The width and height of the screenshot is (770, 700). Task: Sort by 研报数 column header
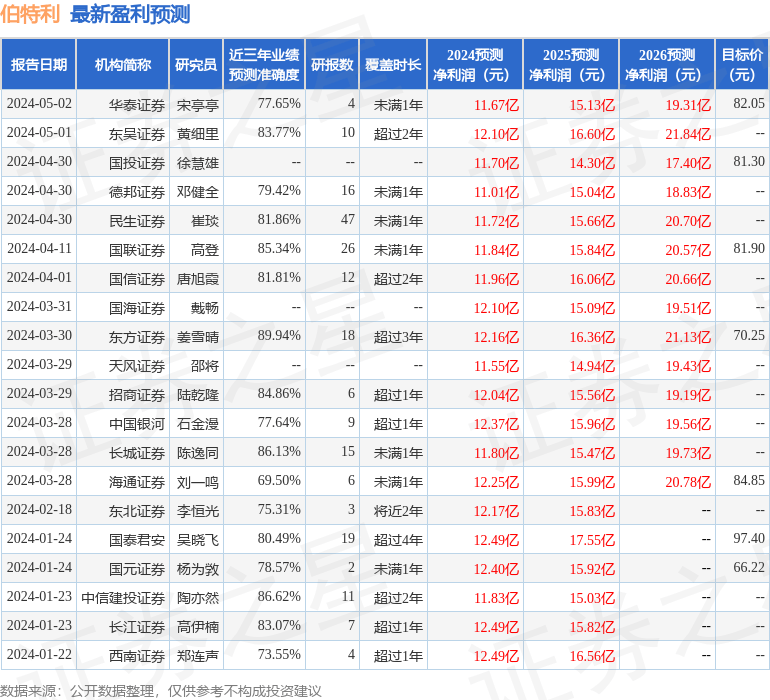(x=332, y=65)
